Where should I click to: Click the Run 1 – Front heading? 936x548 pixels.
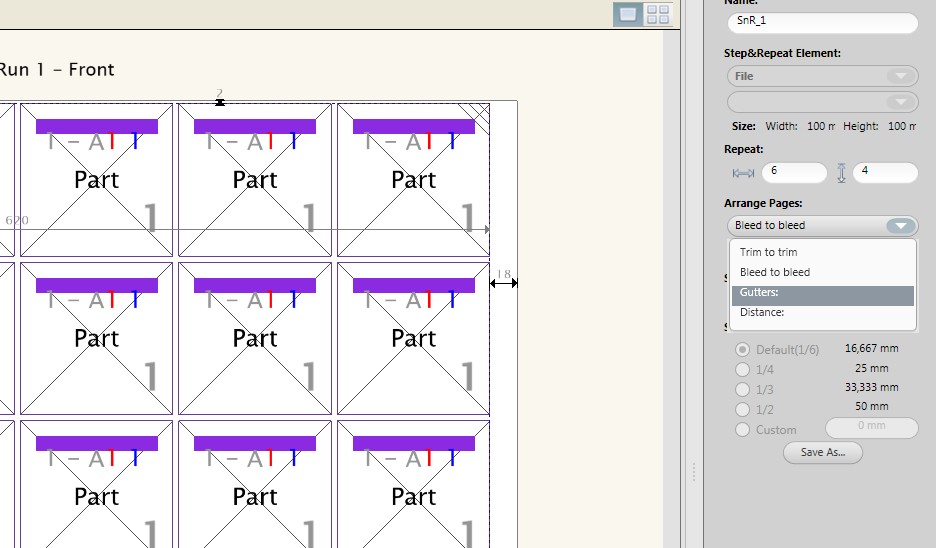(57, 70)
